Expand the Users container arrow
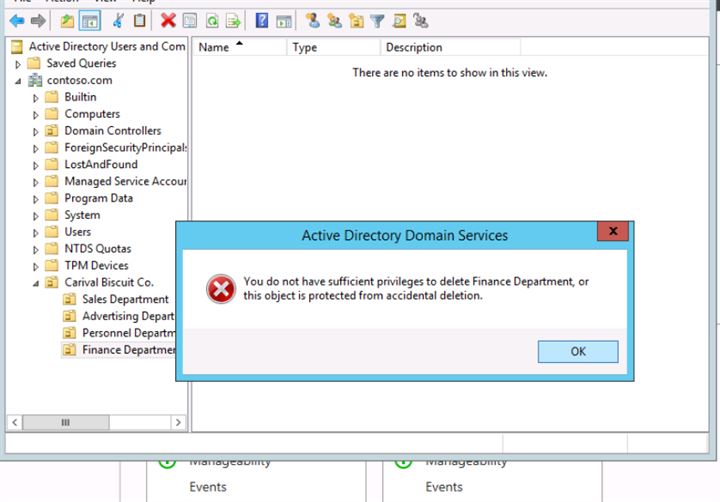The image size is (720, 502). tap(35, 233)
